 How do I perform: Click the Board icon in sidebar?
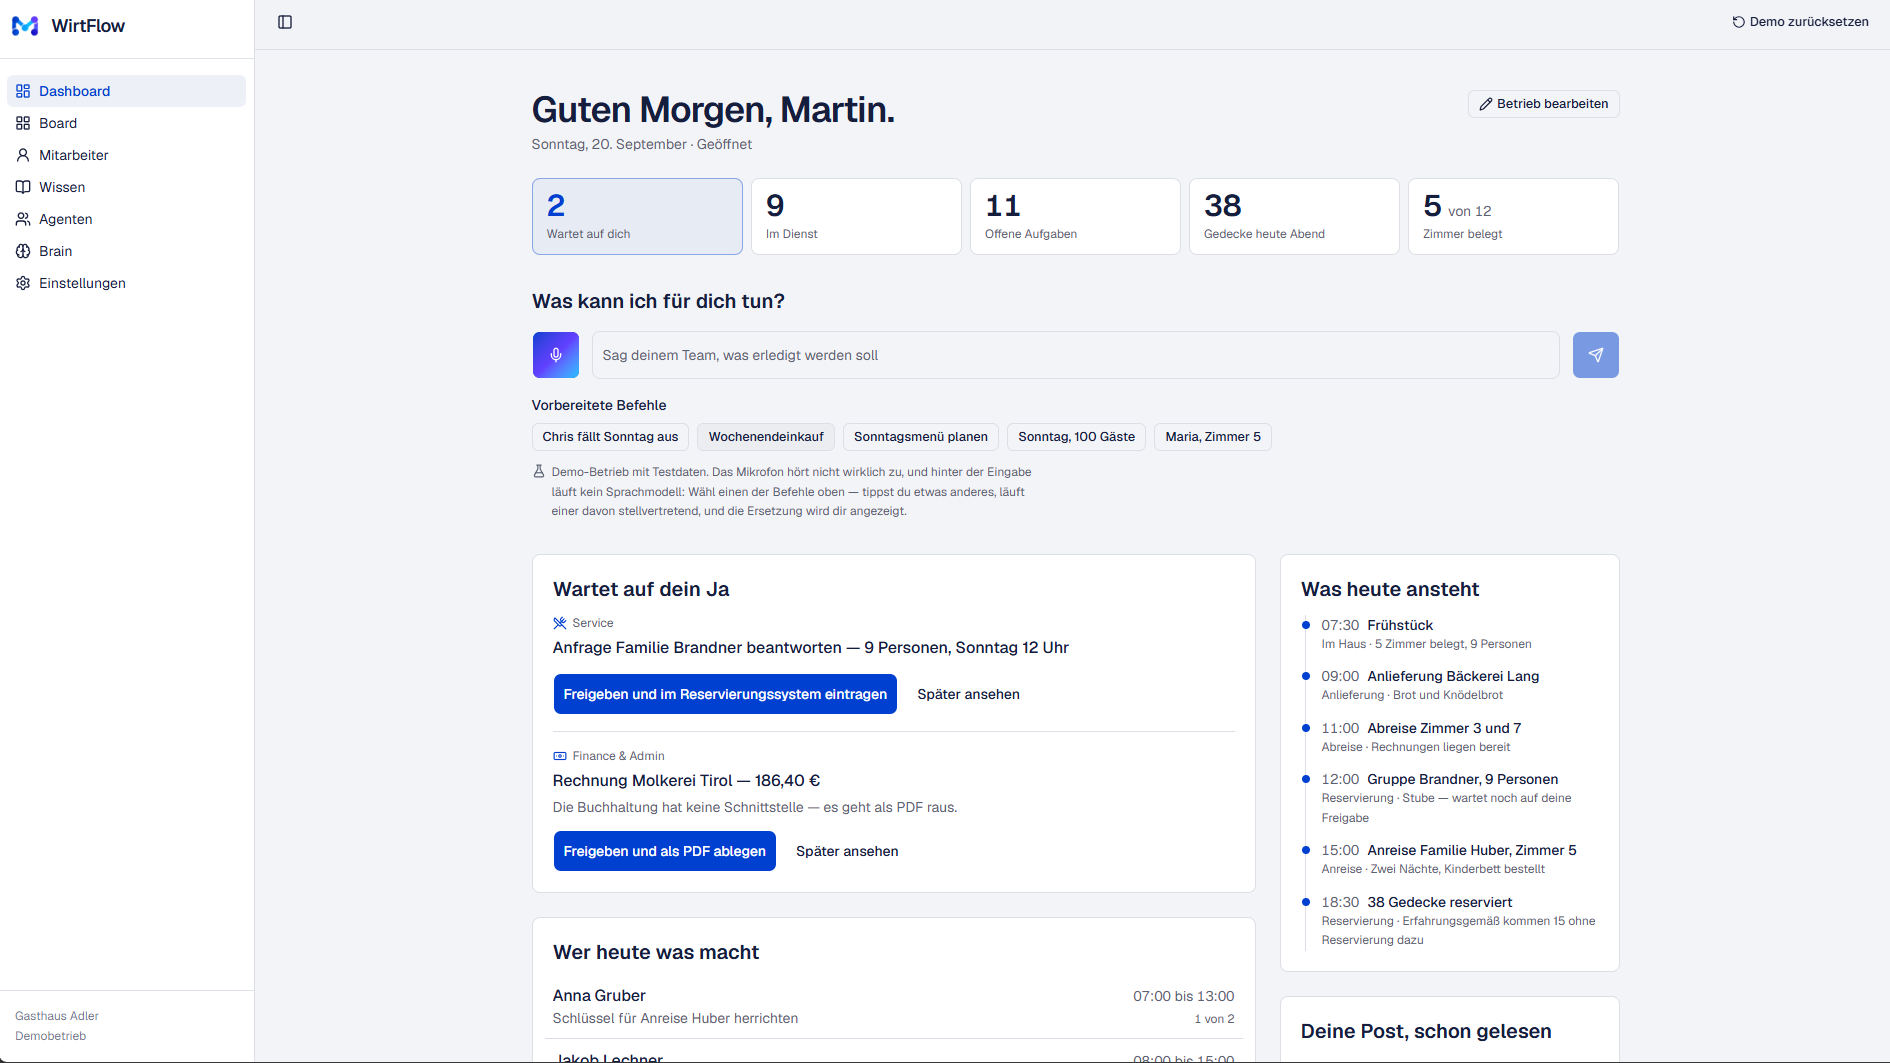click(23, 123)
